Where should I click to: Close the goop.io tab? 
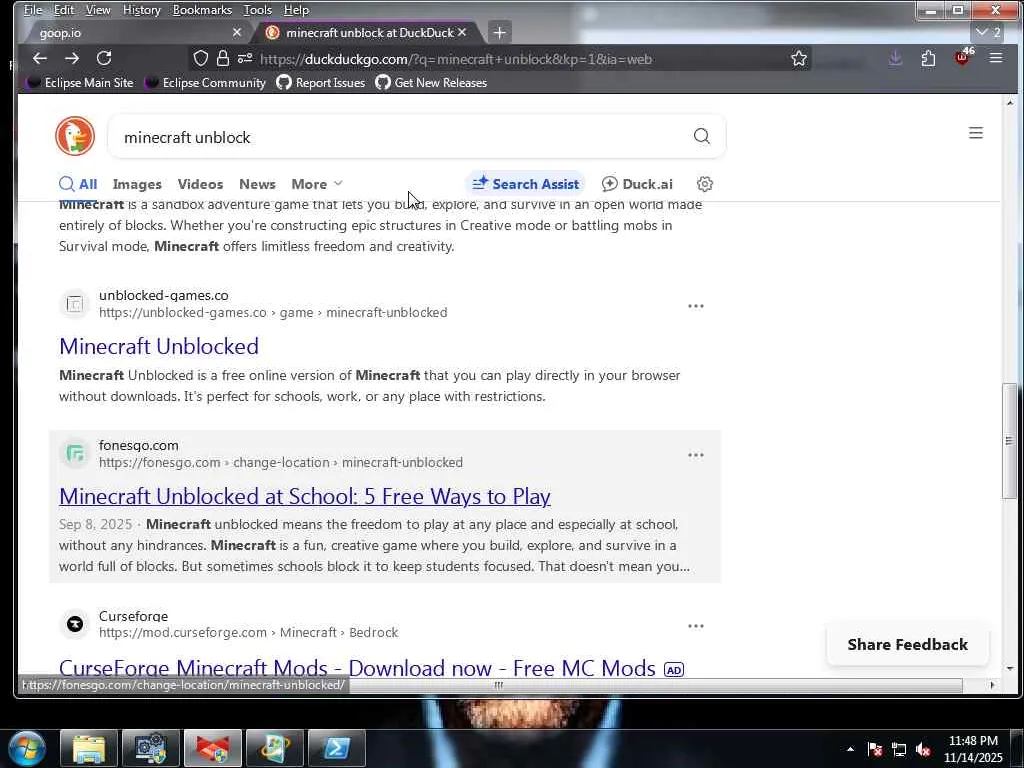point(236,32)
